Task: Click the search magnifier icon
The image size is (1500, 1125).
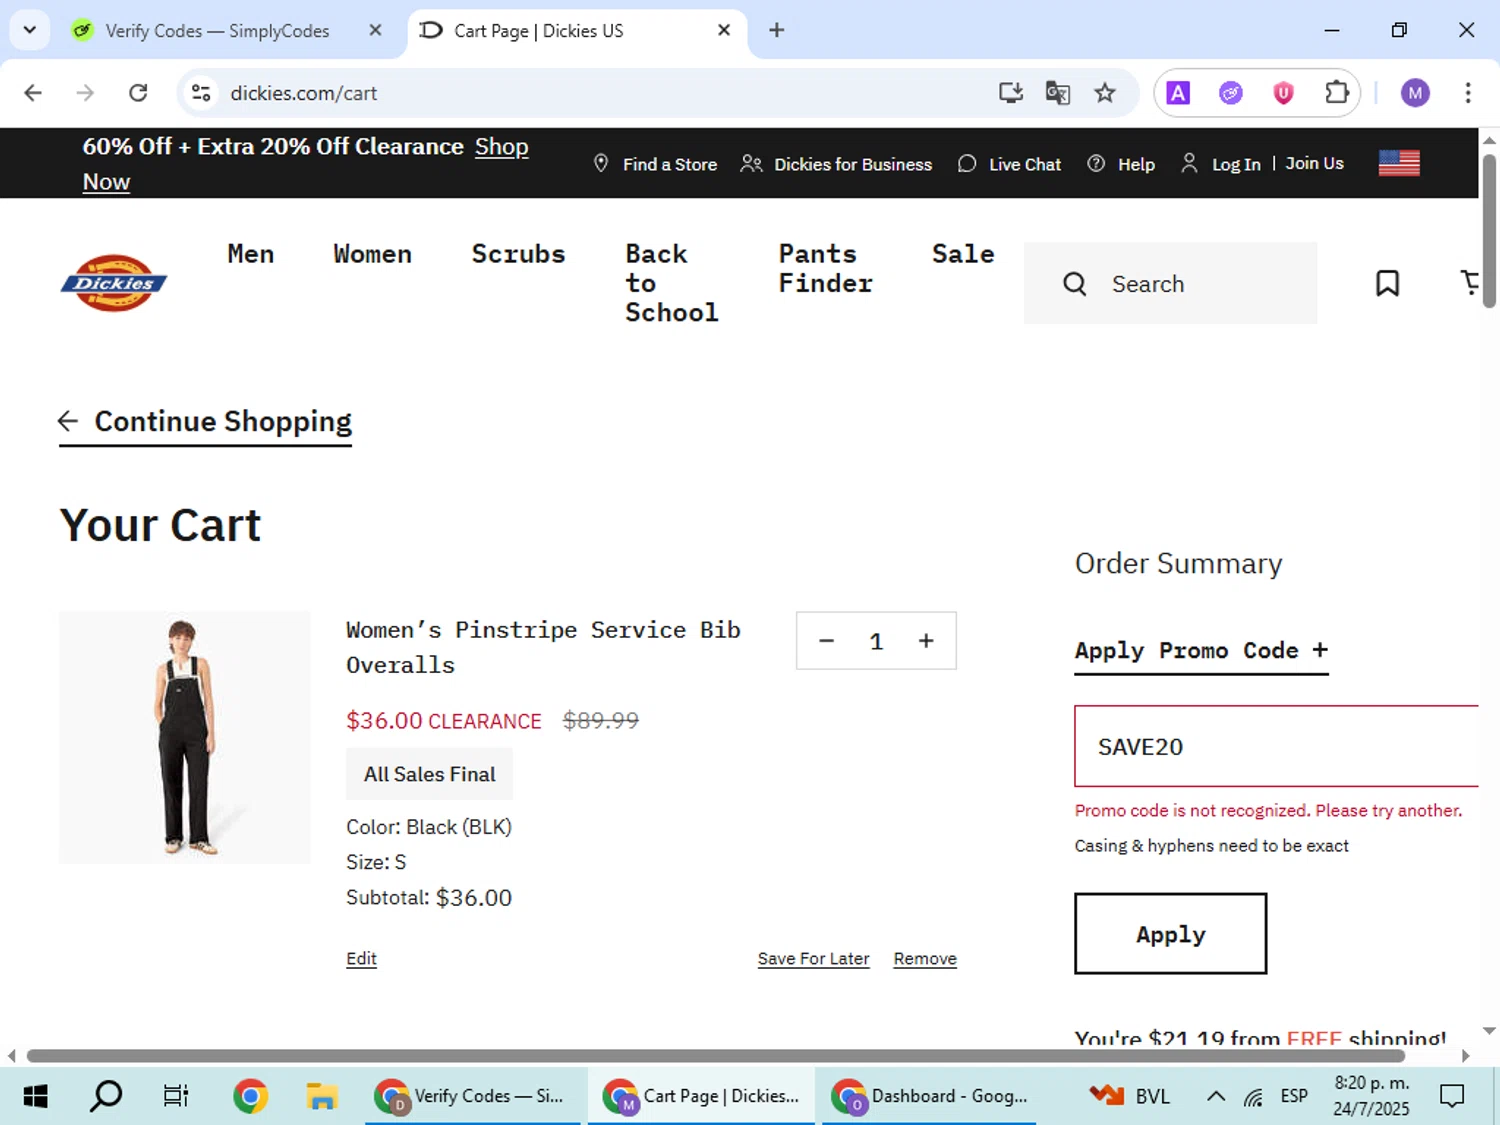Action: point(1075,284)
